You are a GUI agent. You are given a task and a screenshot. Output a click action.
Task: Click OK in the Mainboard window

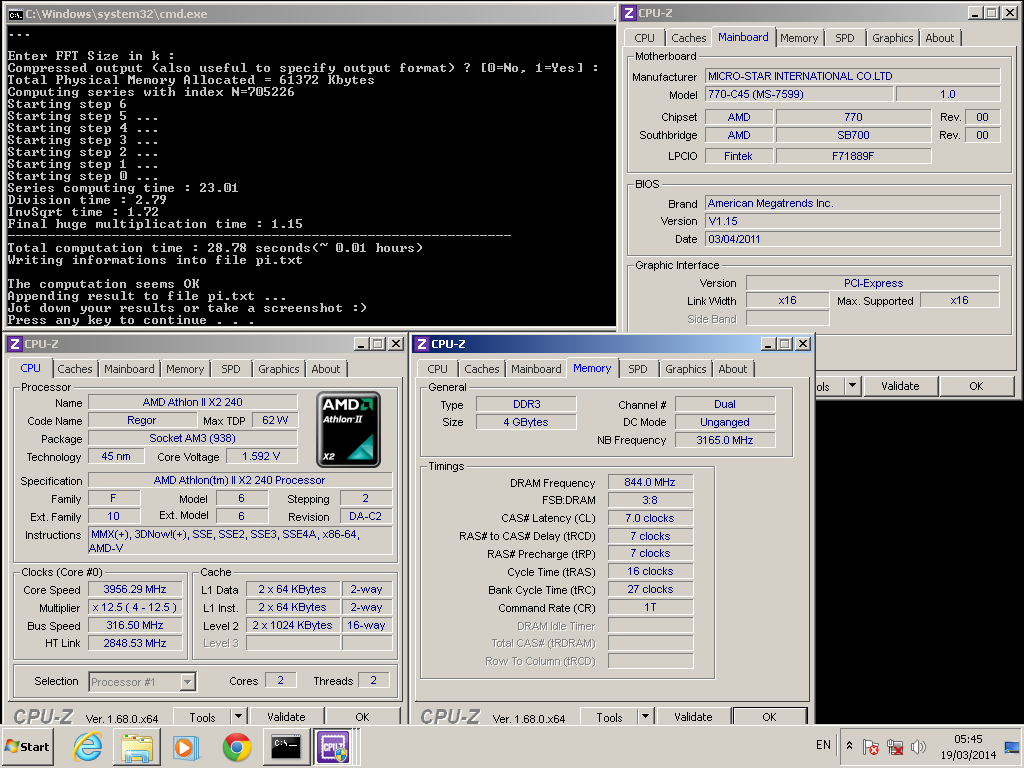[x=976, y=386]
